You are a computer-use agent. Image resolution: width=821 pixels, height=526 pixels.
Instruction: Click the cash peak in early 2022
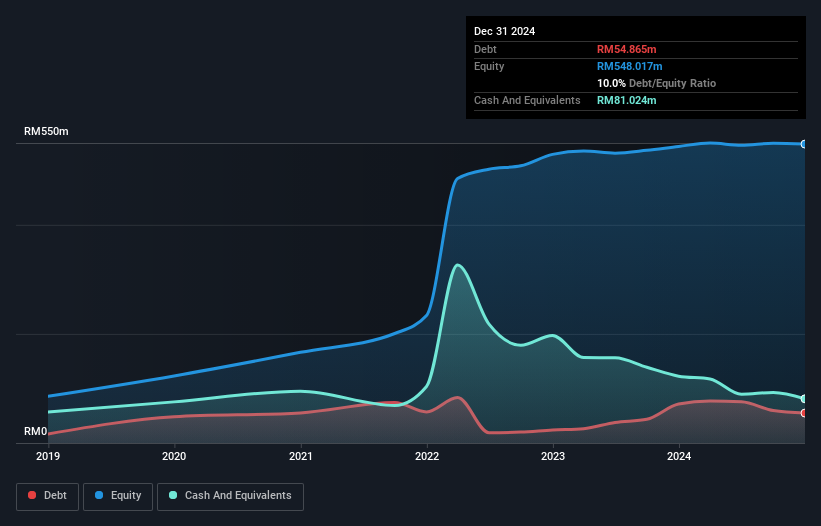458,265
